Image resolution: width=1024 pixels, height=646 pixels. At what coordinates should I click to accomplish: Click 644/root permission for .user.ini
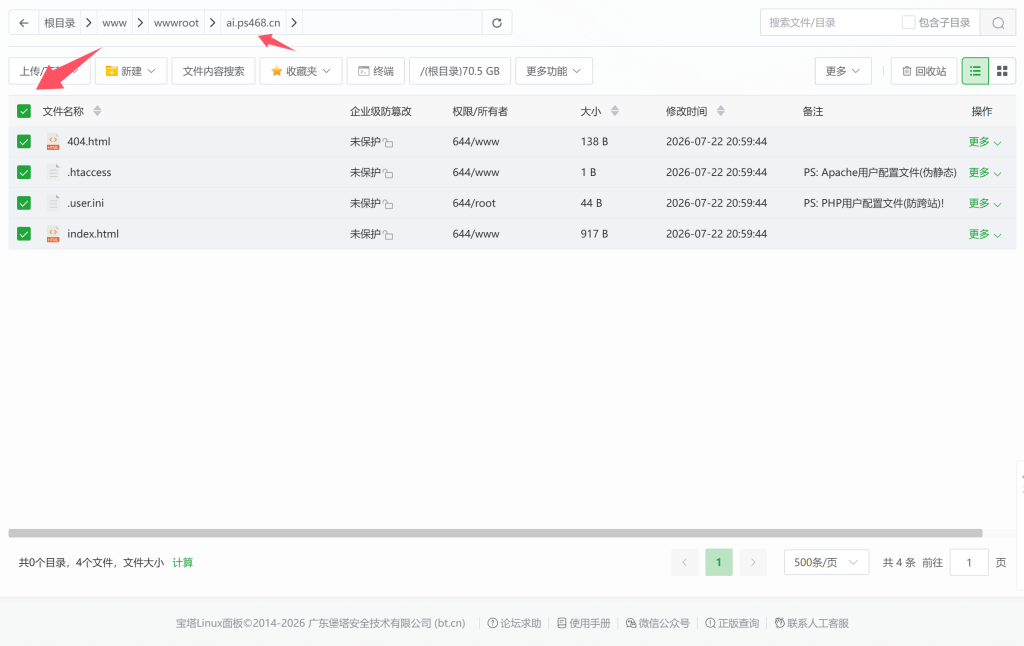(x=474, y=203)
